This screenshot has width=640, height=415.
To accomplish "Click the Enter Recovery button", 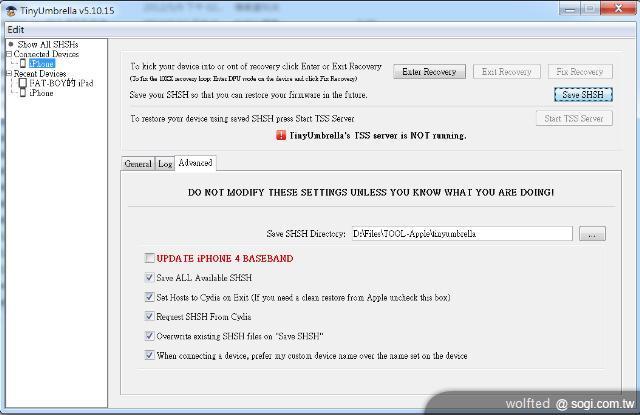I will pyautogui.click(x=429, y=72).
